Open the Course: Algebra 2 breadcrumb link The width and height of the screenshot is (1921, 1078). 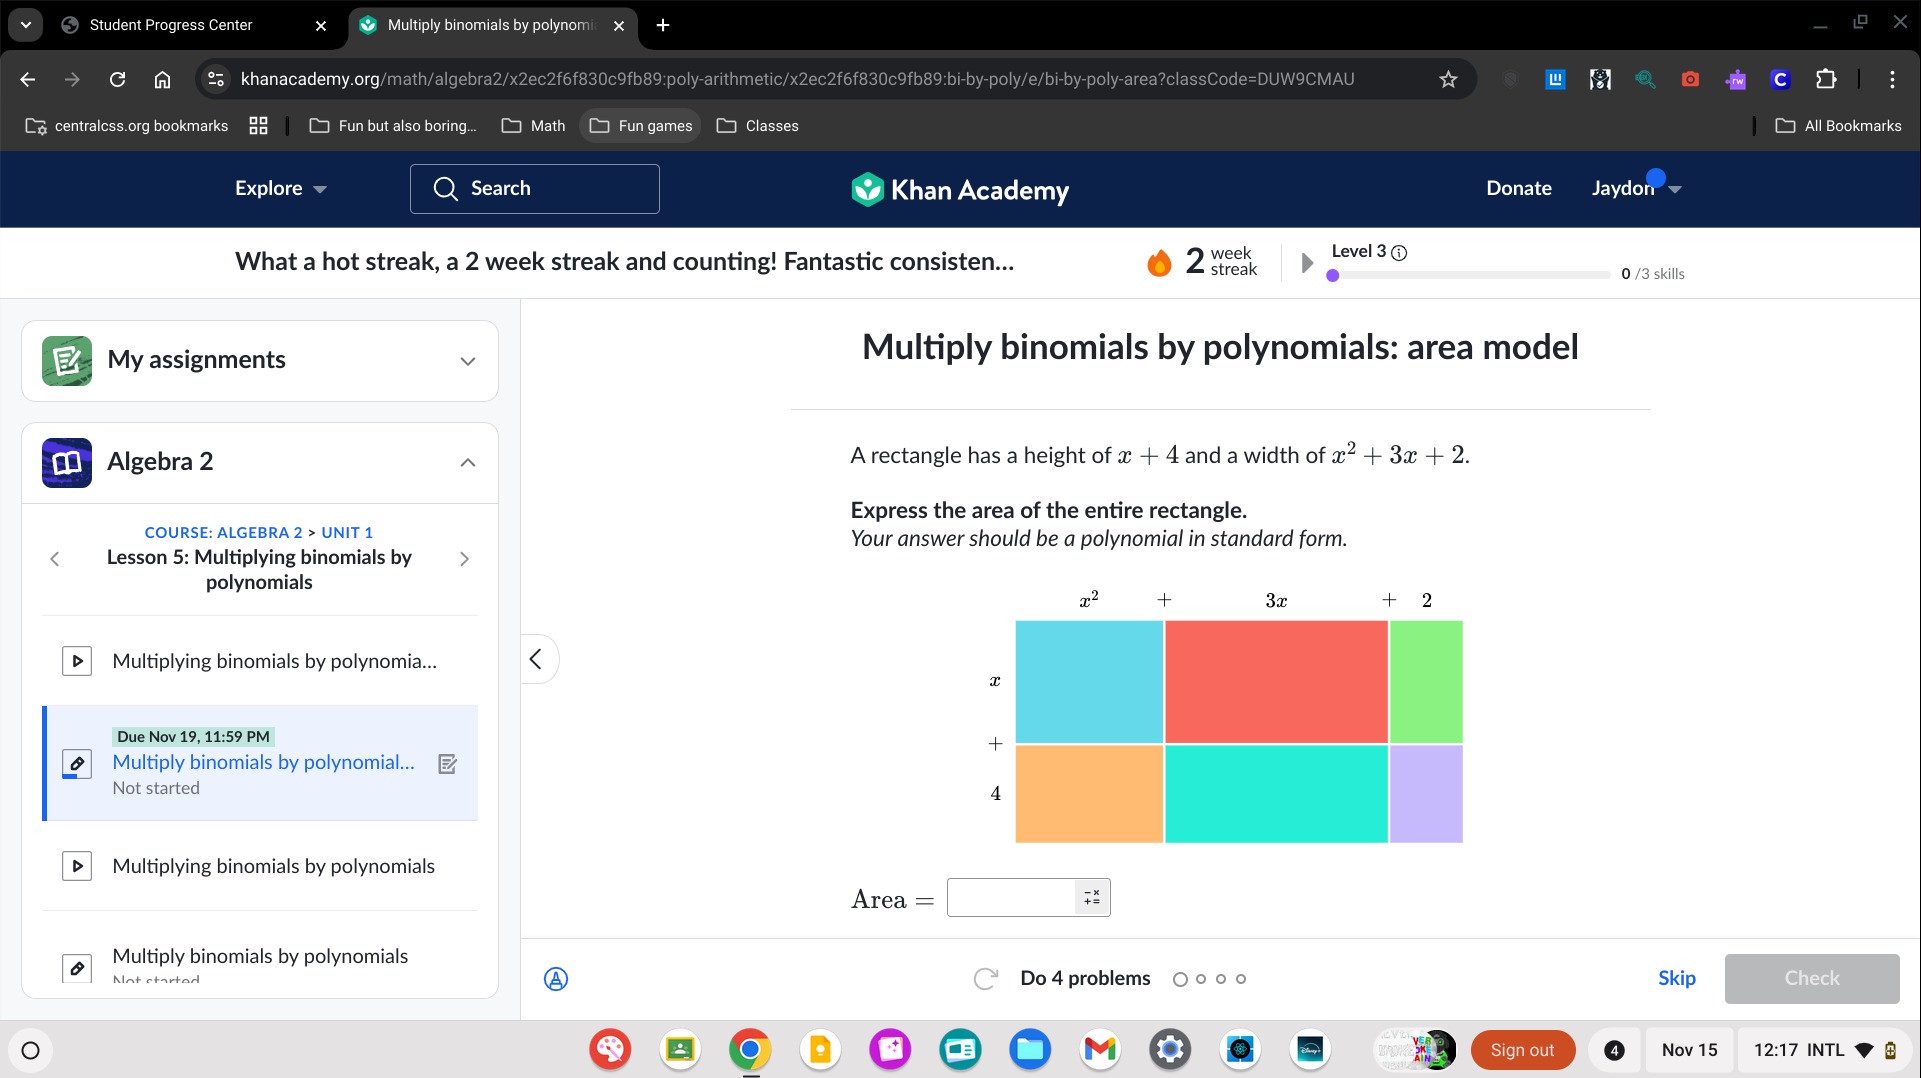coord(223,533)
